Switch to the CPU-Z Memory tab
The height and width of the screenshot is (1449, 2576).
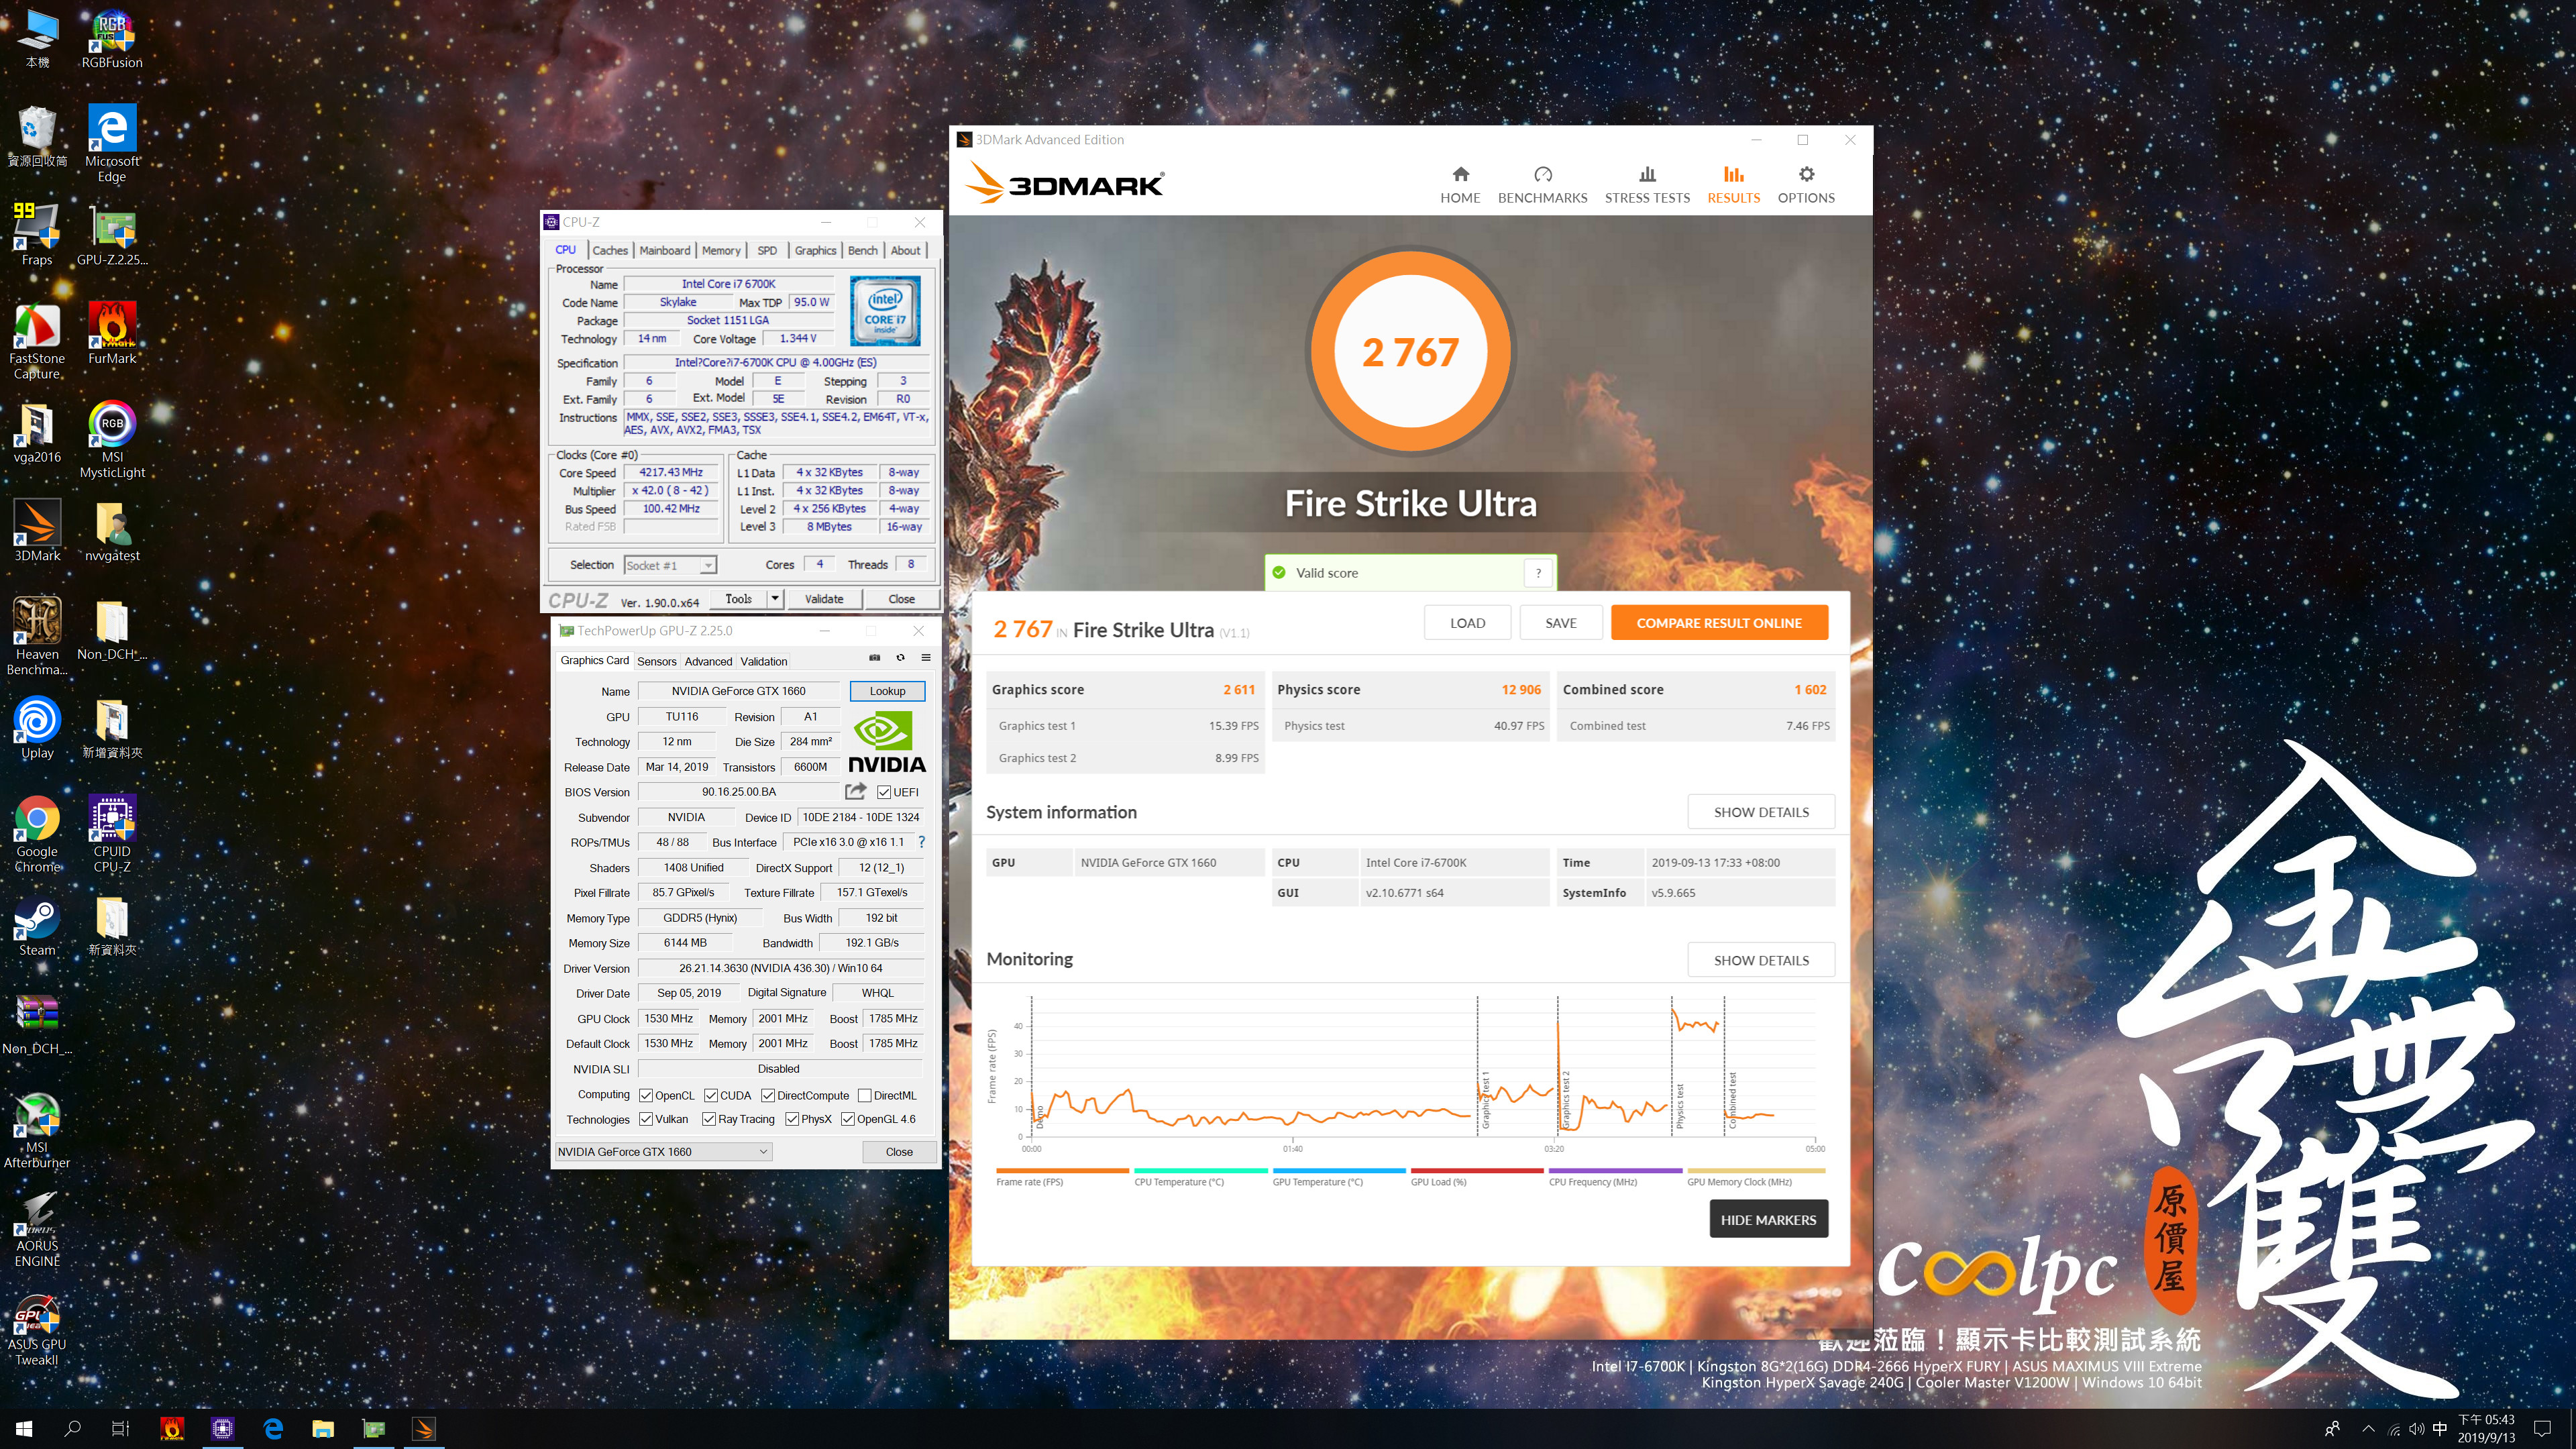(x=721, y=250)
